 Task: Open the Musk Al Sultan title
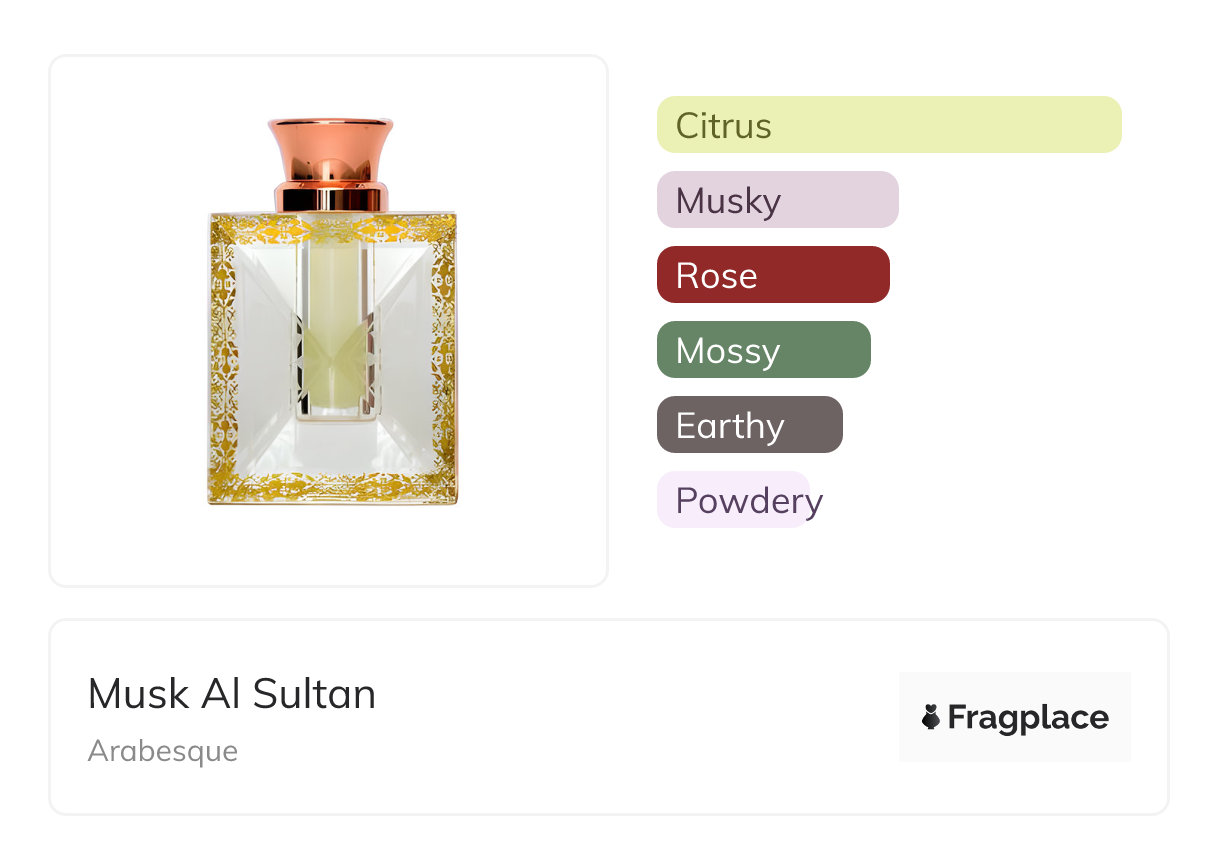click(x=232, y=694)
